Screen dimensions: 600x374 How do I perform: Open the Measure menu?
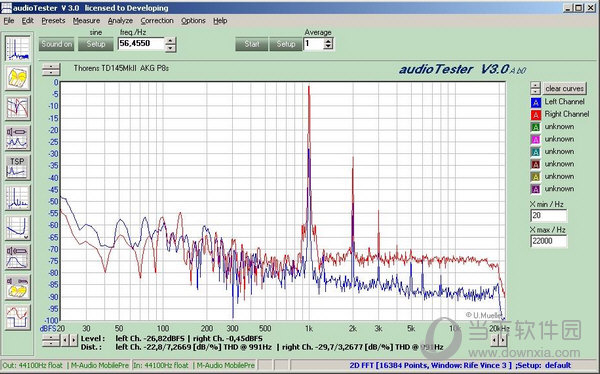click(x=86, y=21)
